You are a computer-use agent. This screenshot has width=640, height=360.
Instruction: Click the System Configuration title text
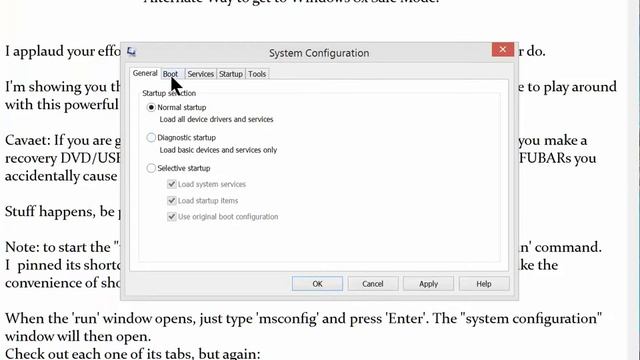[x=319, y=53]
